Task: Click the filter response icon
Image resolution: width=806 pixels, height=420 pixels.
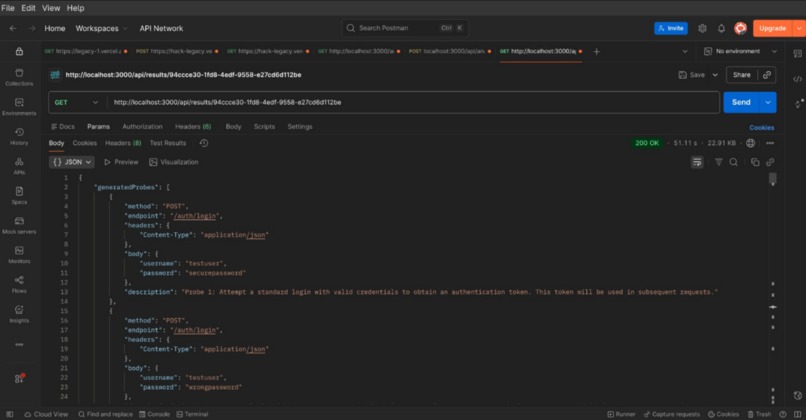Action: coord(719,162)
